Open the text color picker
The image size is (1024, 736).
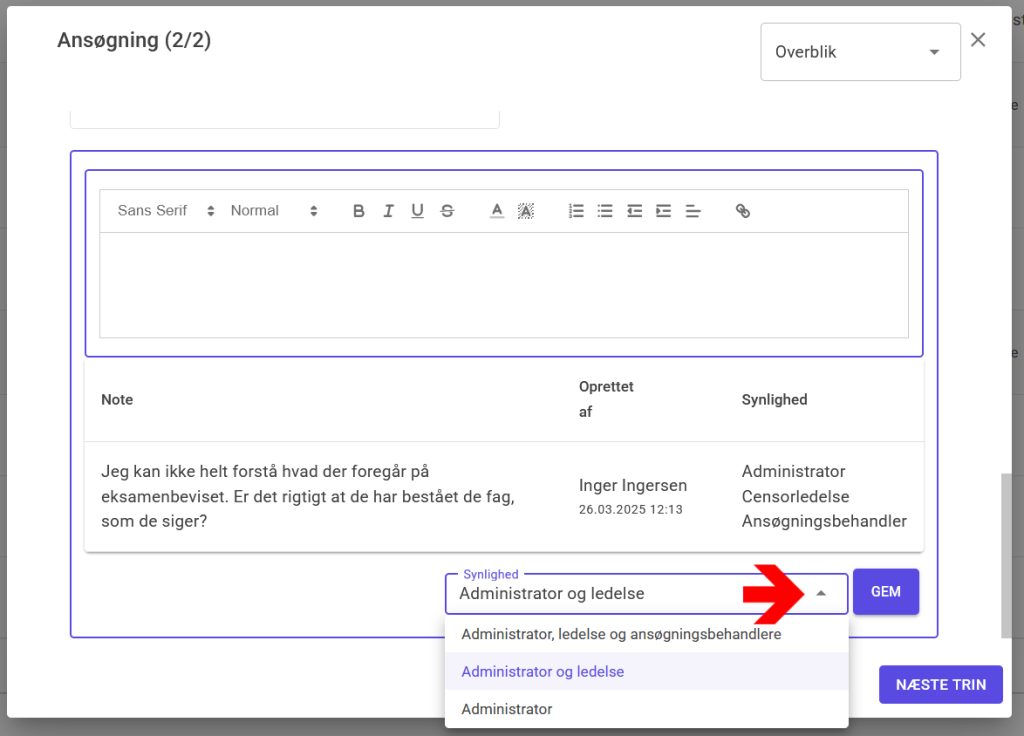coord(497,211)
